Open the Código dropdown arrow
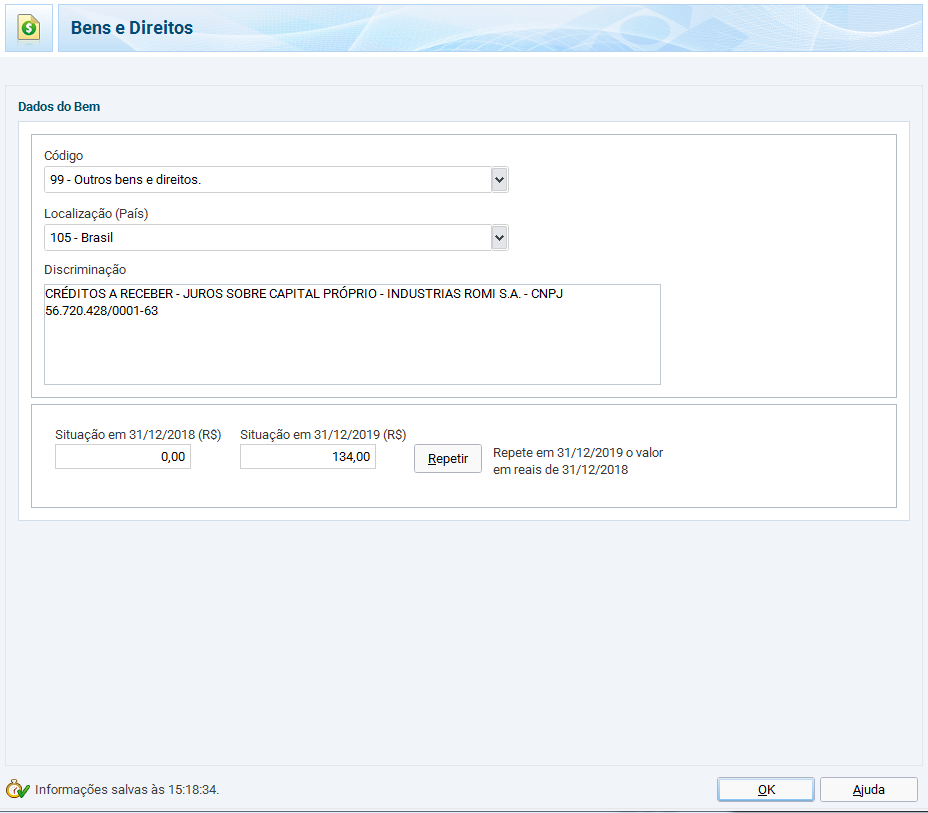The width and height of the screenshot is (928, 813). [x=500, y=180]
